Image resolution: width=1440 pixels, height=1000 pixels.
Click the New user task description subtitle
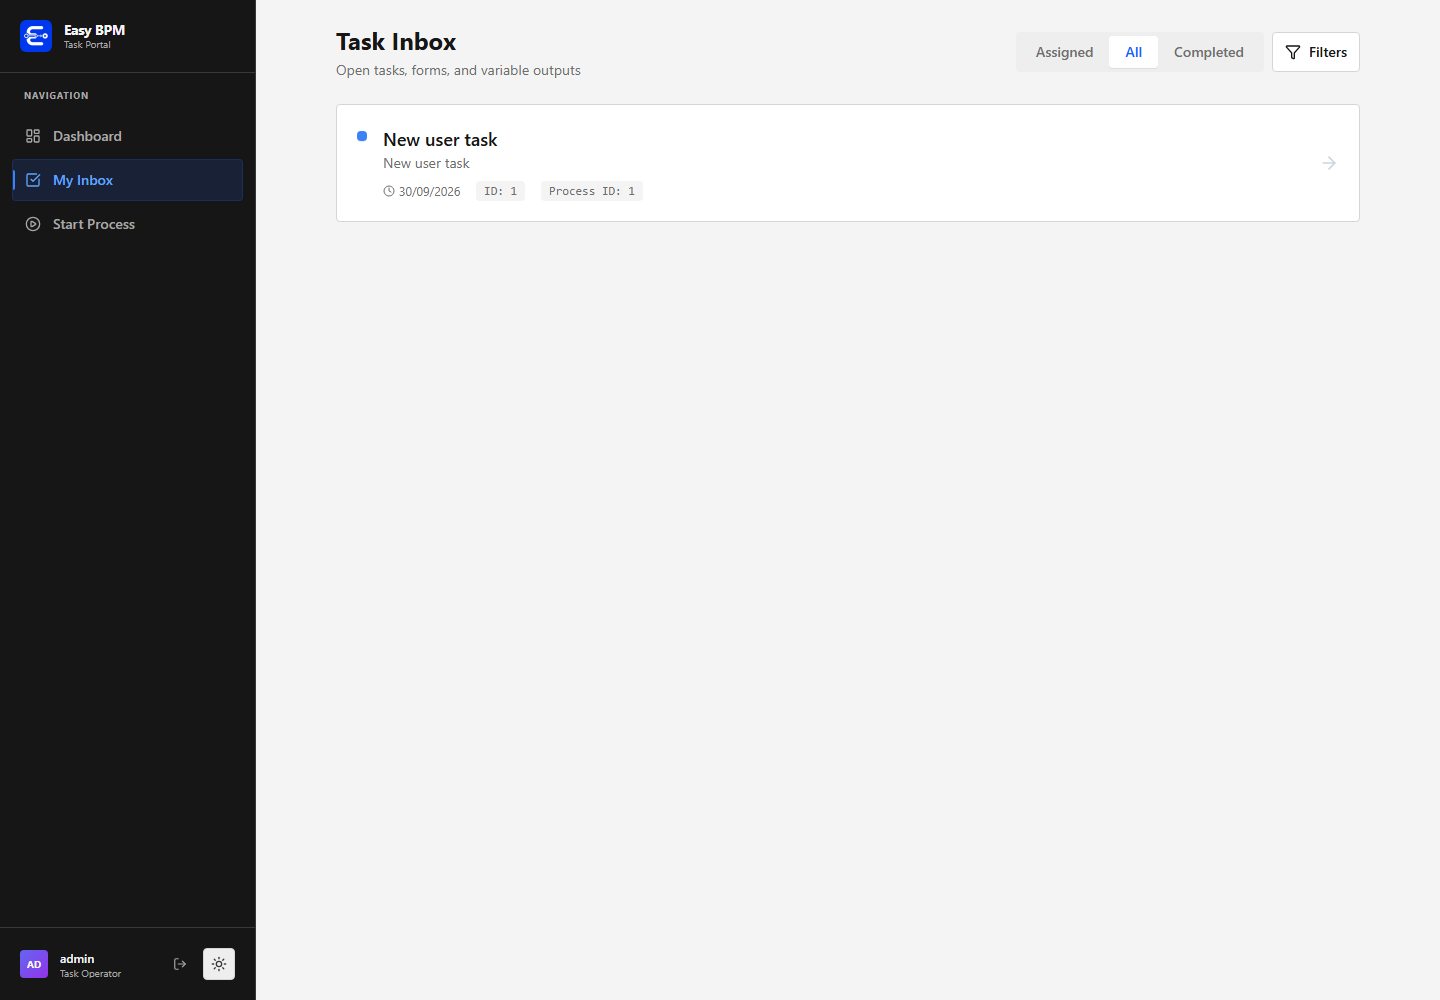pyautogui.click(x=426, y=163)
